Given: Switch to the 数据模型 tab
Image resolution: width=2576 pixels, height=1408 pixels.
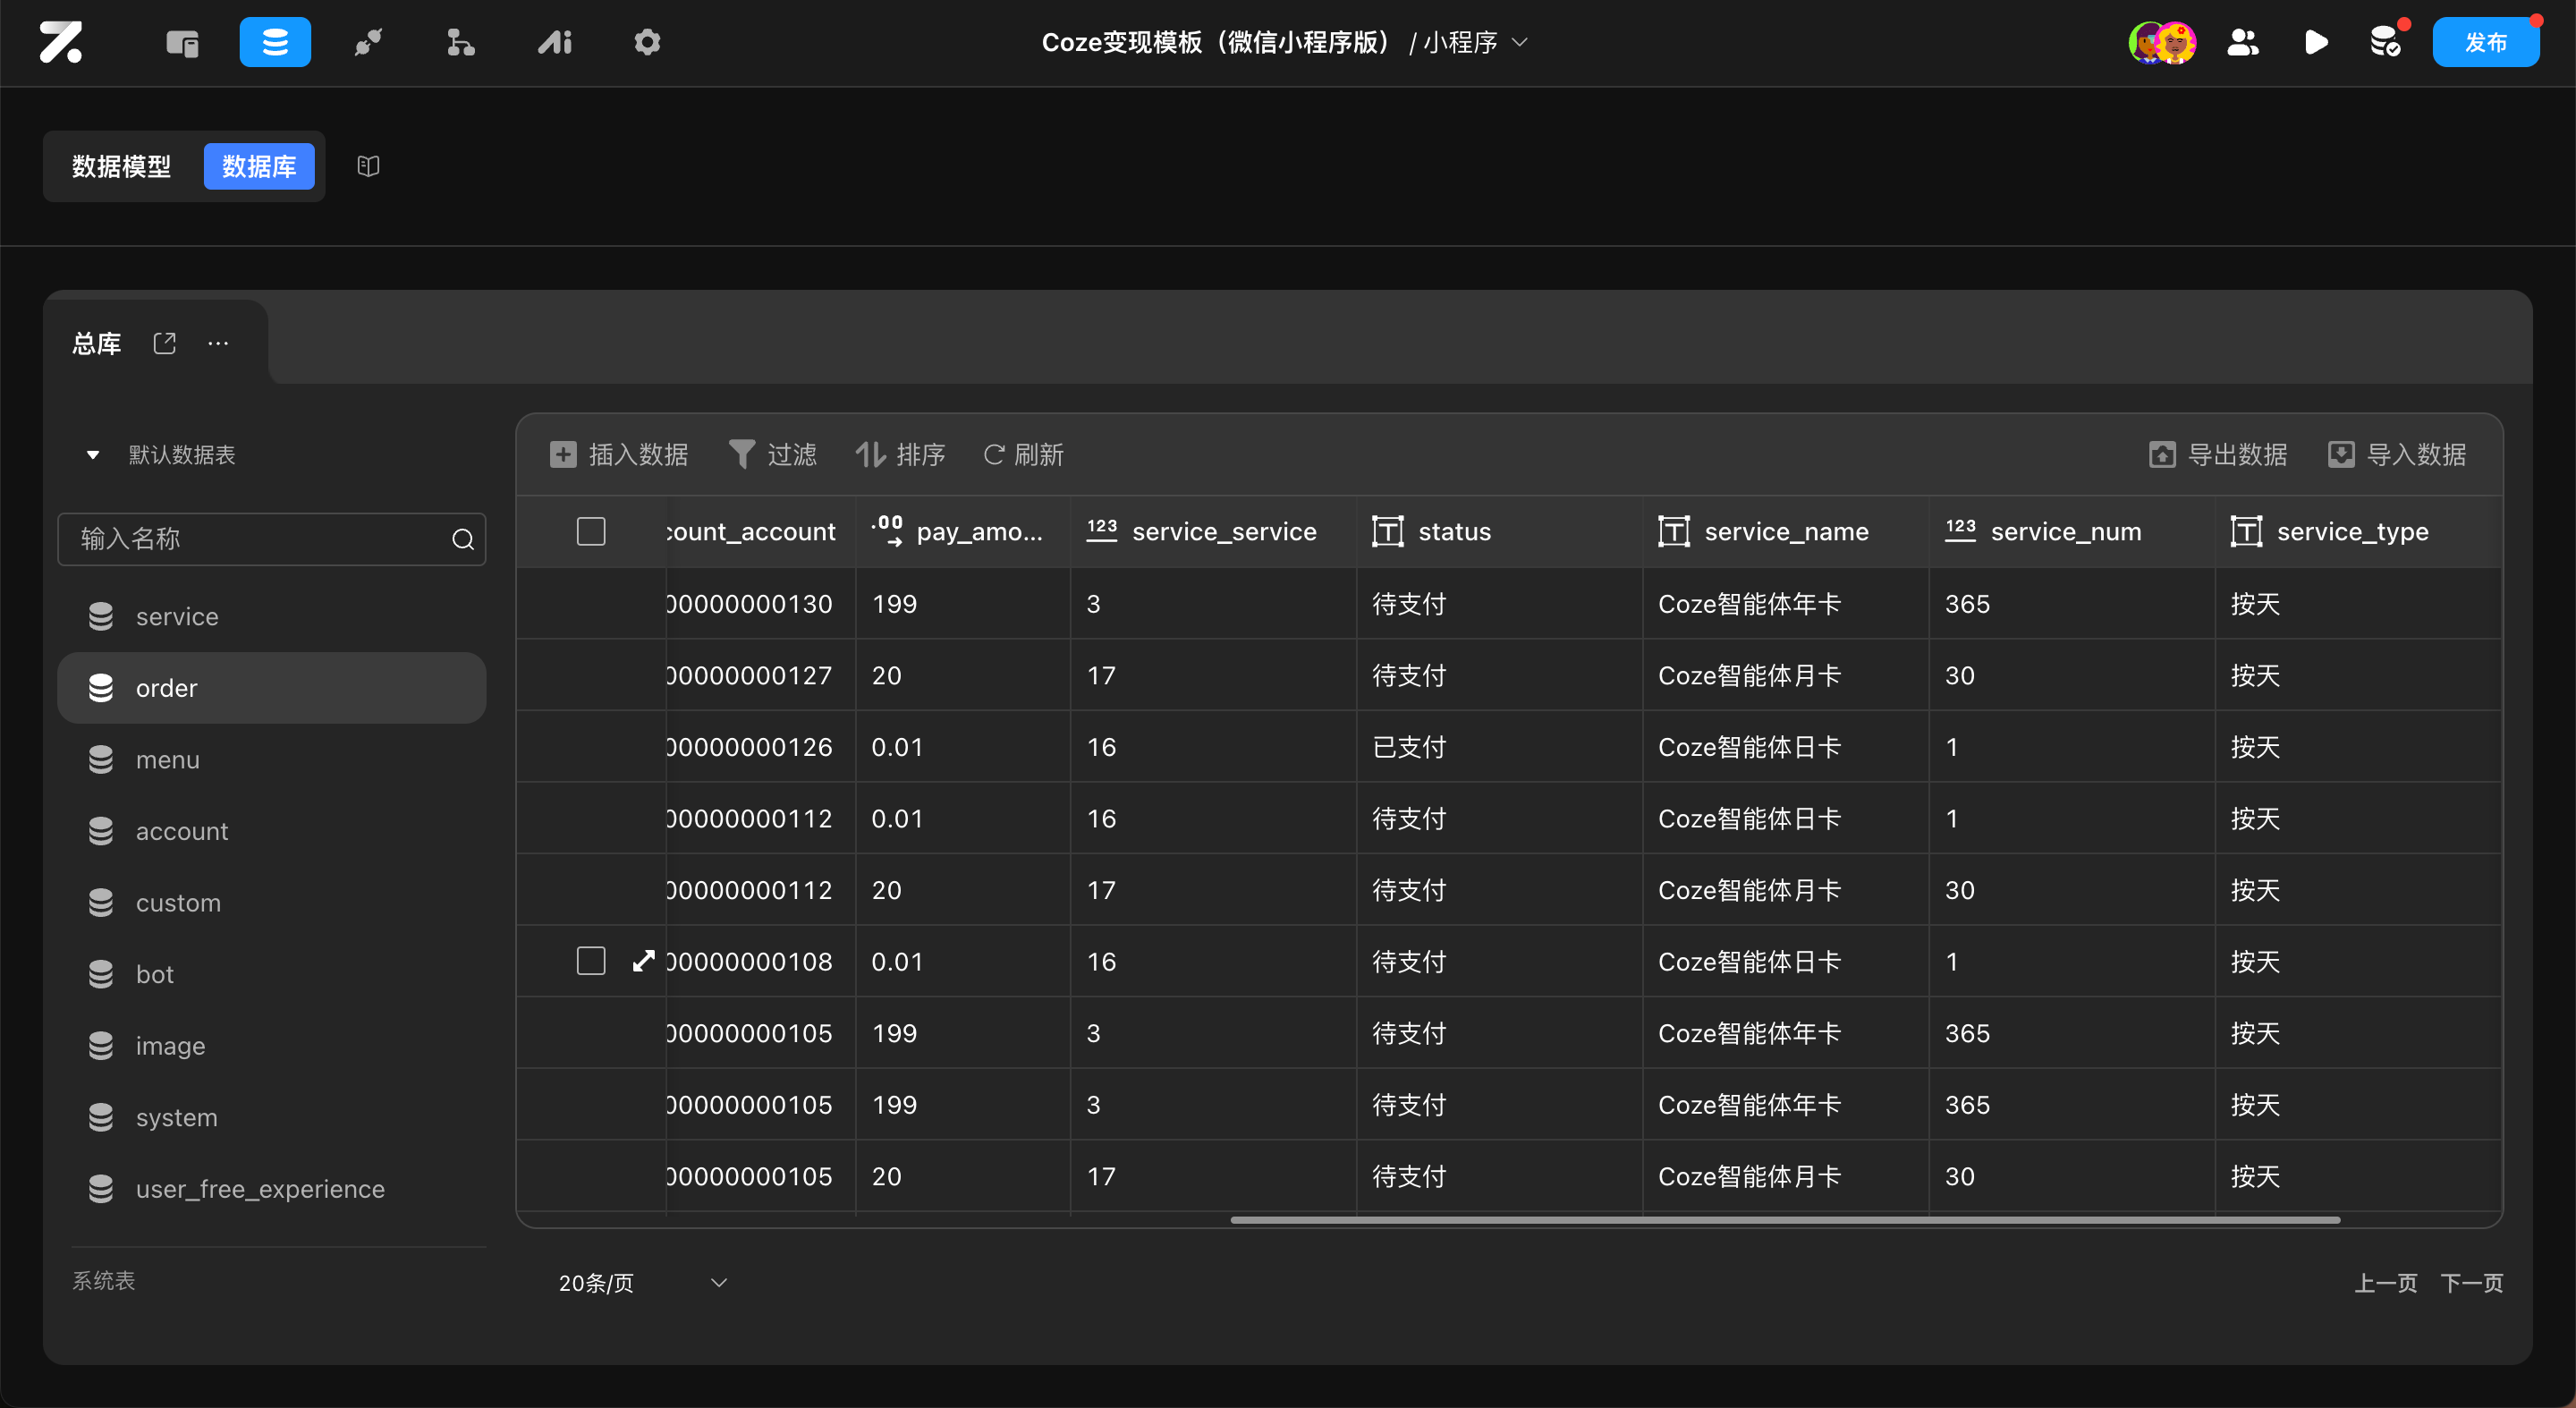Looking at the screenshot, I should [x=121, y=166].
